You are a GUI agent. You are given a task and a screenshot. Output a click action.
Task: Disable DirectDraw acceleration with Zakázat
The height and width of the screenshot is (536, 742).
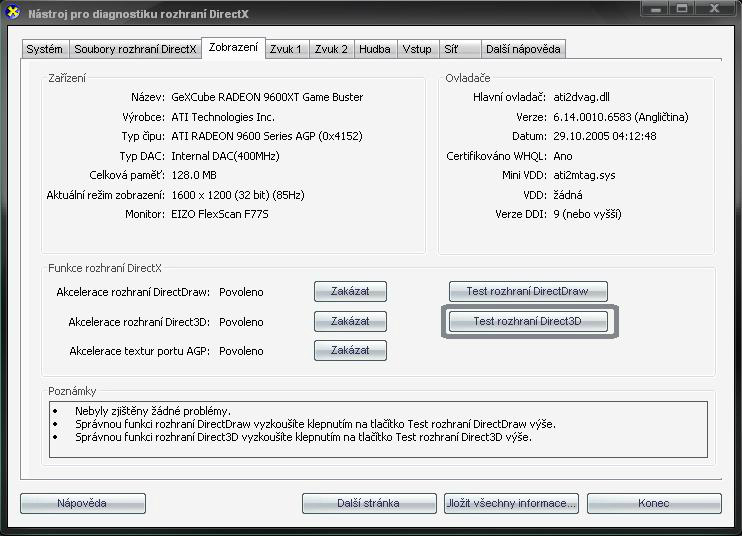point(350,292)
